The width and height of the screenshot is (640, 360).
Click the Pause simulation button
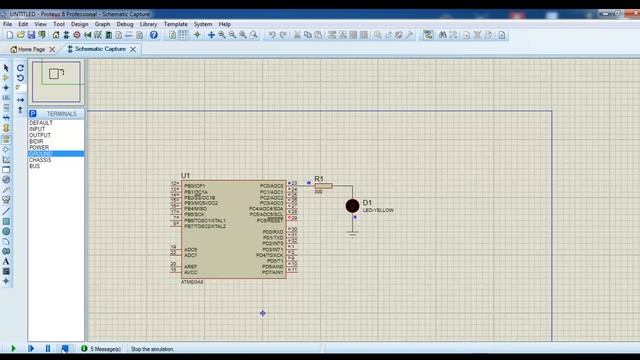point(48,349)
